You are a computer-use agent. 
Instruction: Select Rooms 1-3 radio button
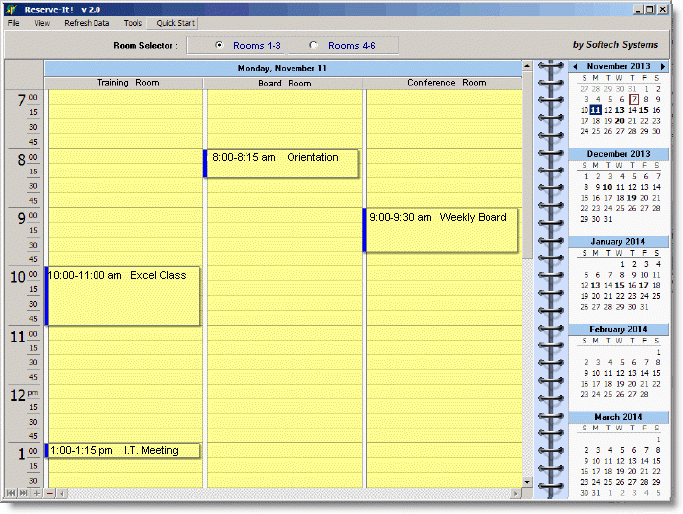(220, 45)
